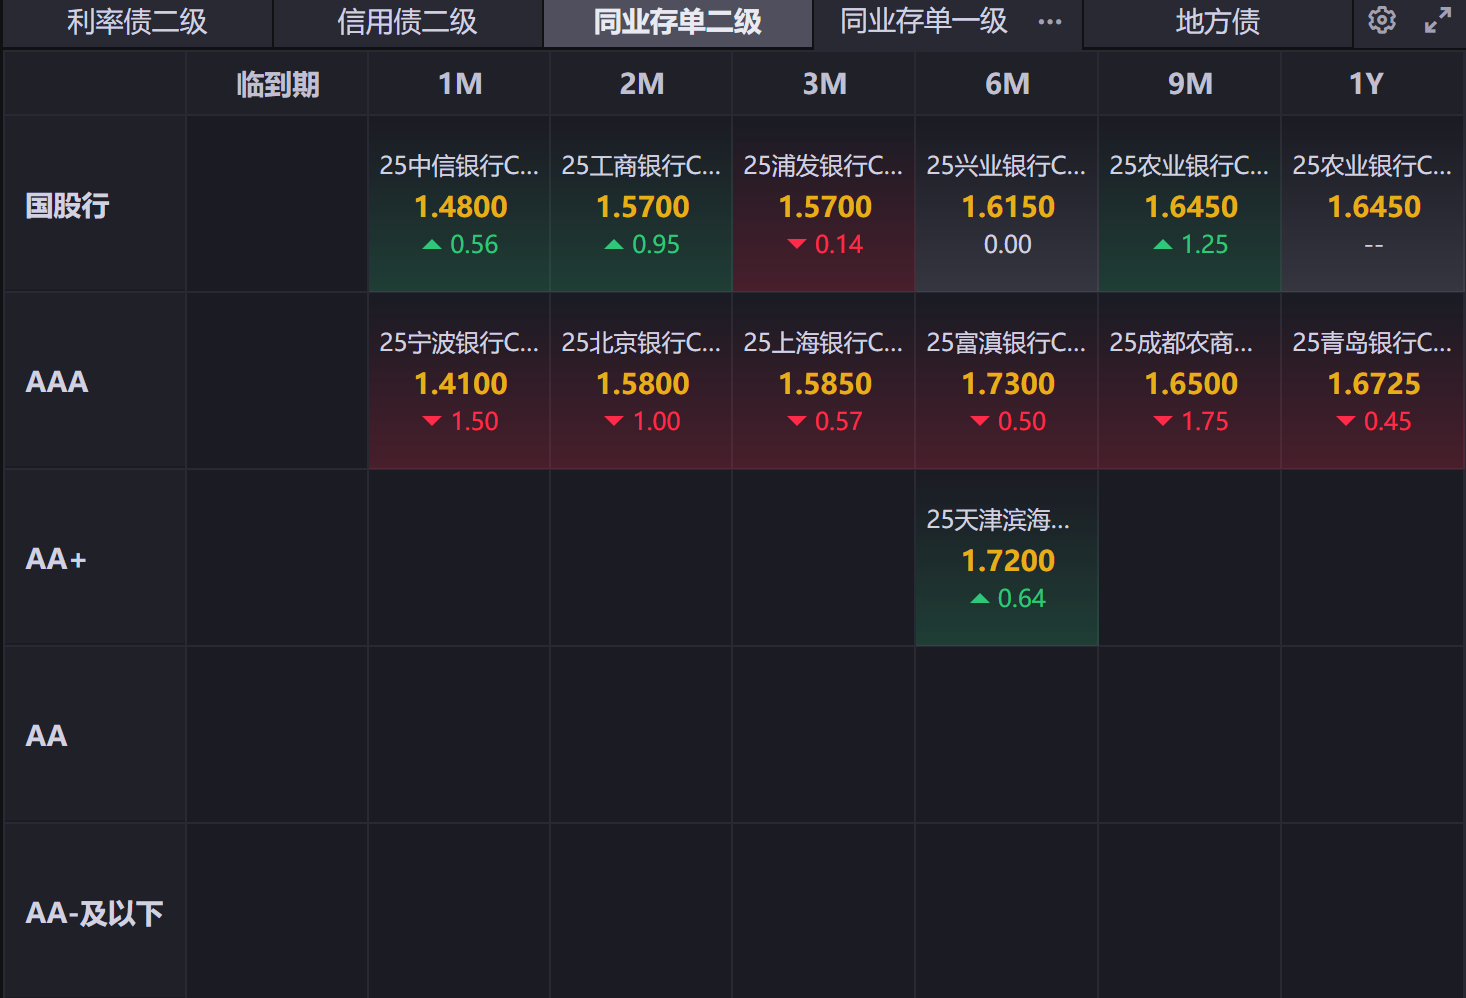Click the 1.6725 yield value
This screenshot has width=1466, height=998.
[1374, 384]
